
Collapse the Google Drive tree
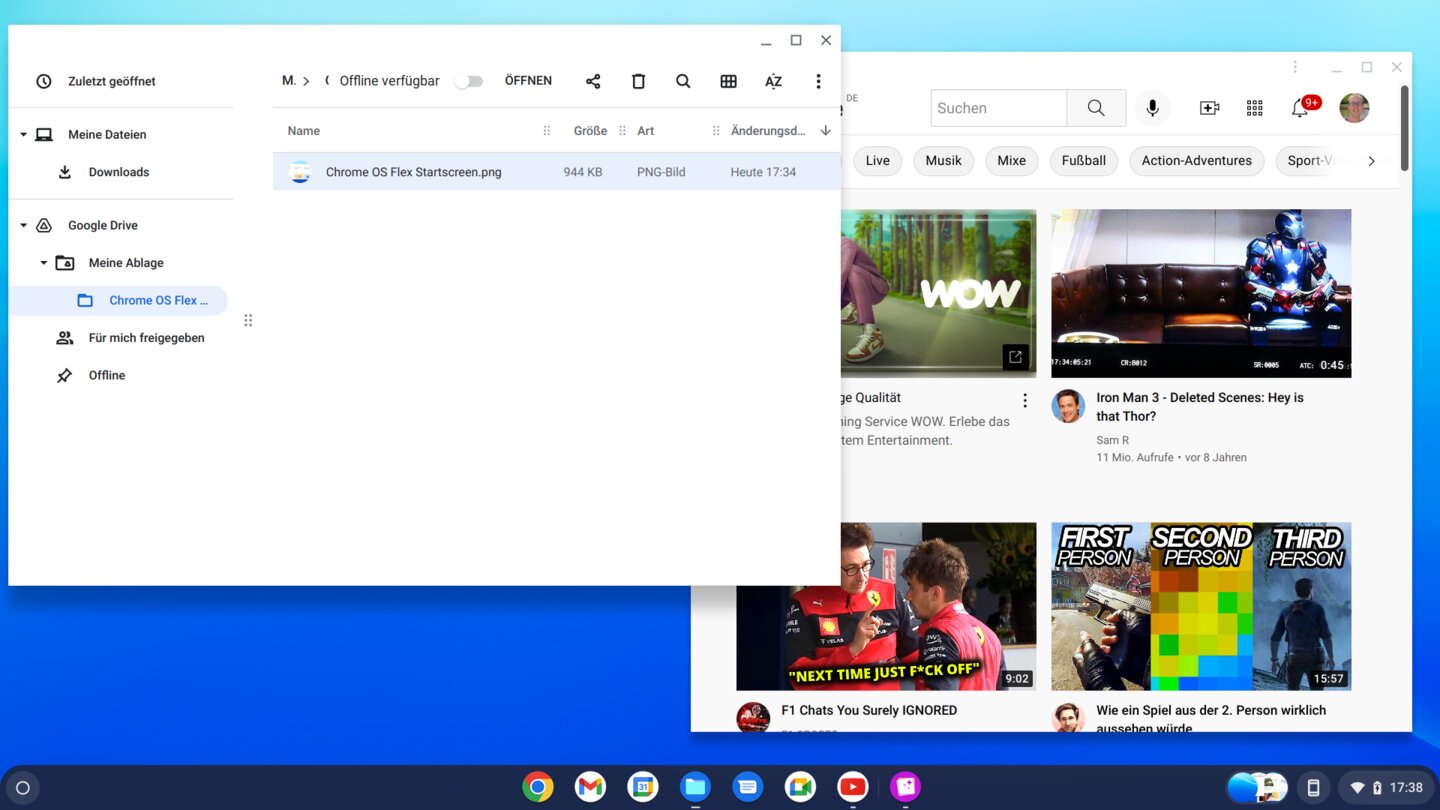point(23,225)
